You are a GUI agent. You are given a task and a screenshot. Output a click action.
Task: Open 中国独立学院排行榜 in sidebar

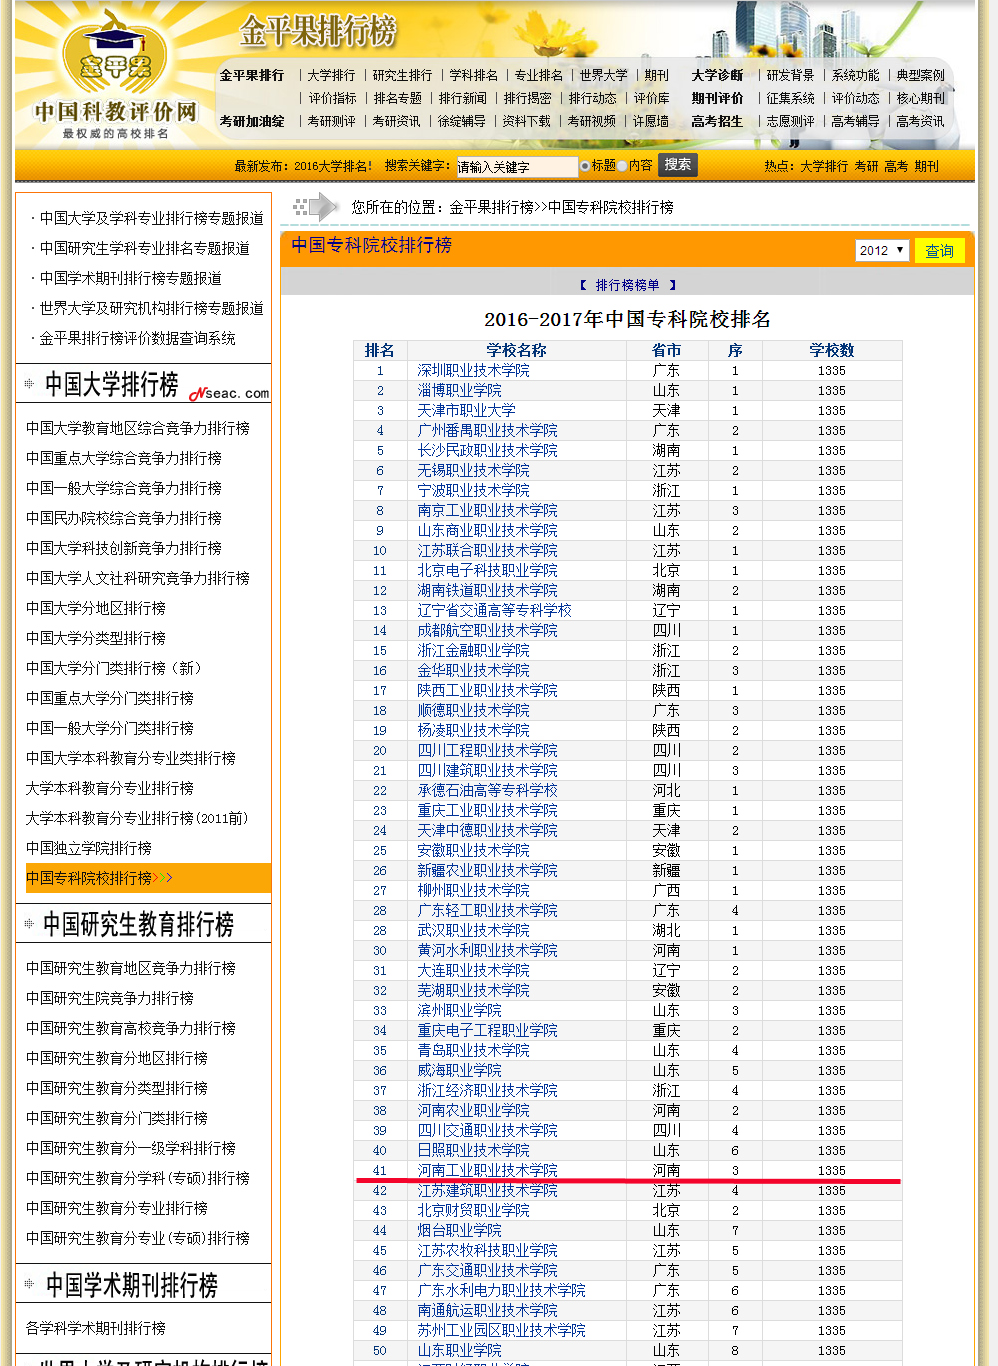click(x=89, y=848)
